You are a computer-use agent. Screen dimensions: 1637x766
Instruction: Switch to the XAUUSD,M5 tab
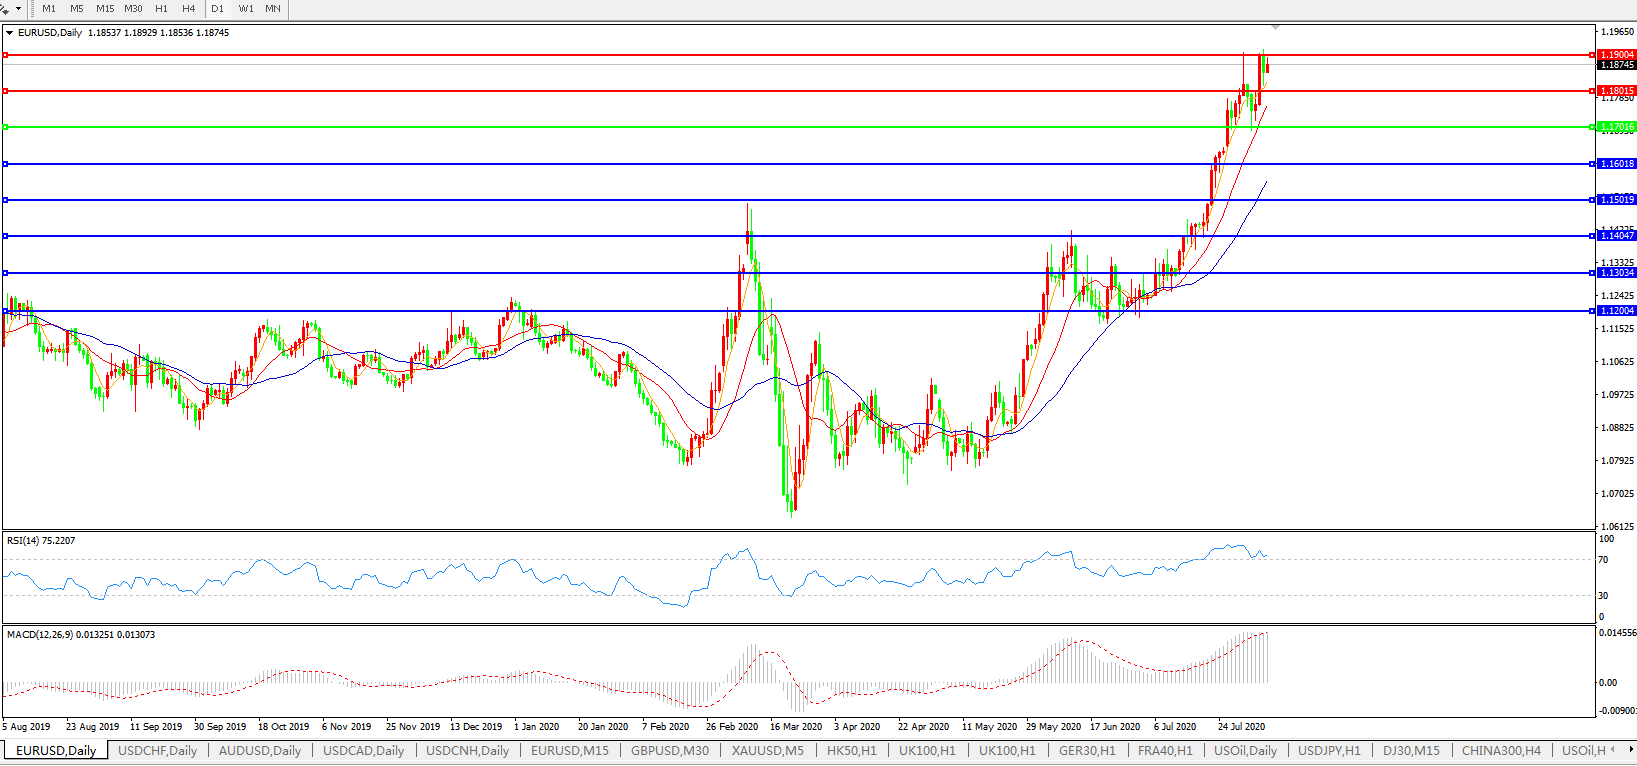[767, 751]
